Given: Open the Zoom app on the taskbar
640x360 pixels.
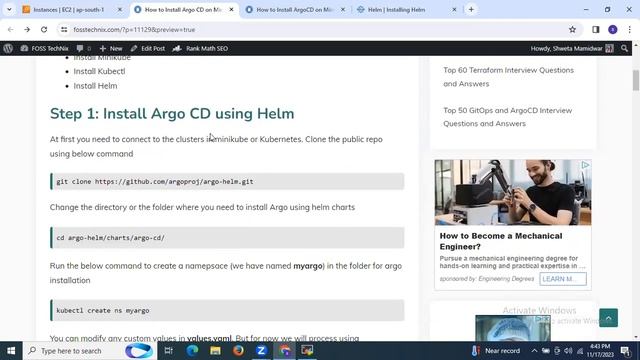Looking at the screenshot, I should tap(261, 351).
